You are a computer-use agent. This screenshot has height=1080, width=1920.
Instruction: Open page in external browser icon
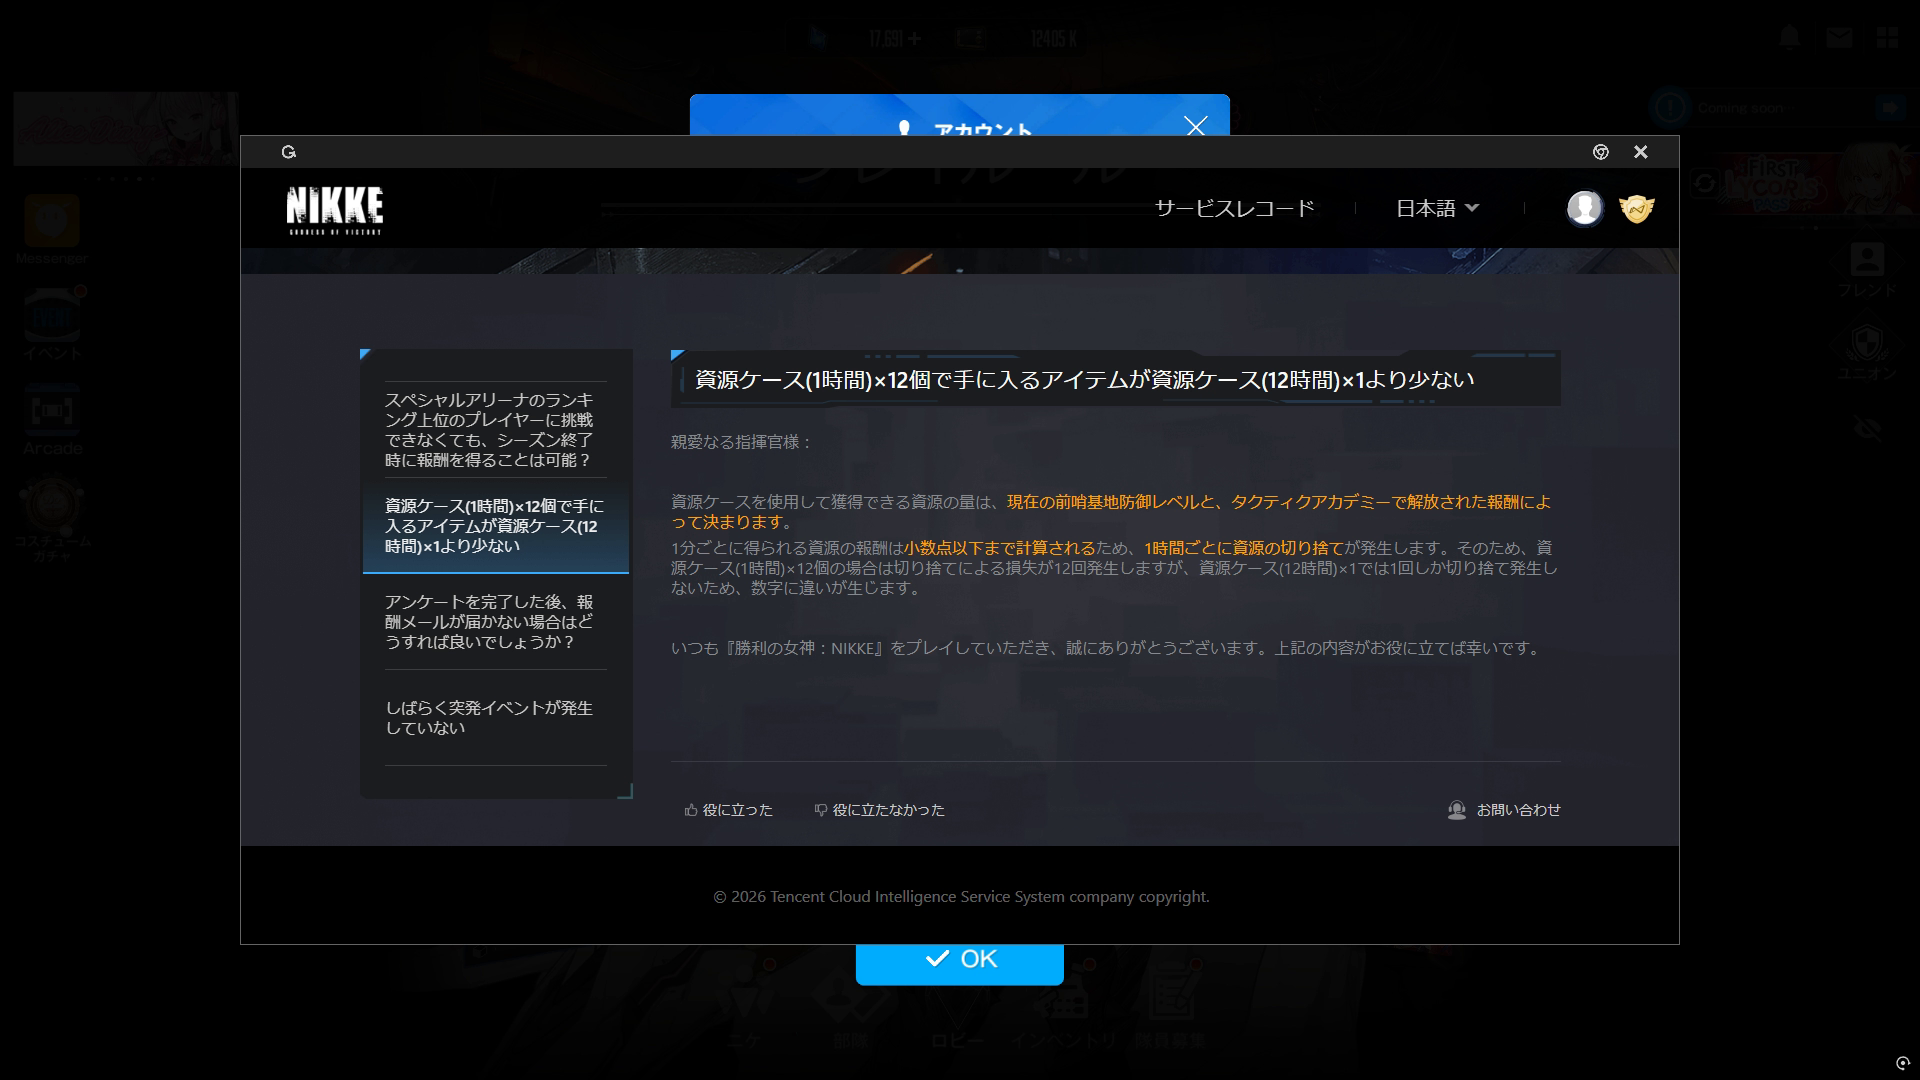[1600, 152]
